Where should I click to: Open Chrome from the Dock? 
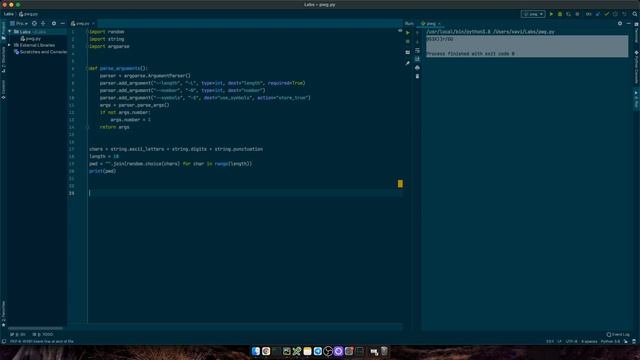pos(266,351)
